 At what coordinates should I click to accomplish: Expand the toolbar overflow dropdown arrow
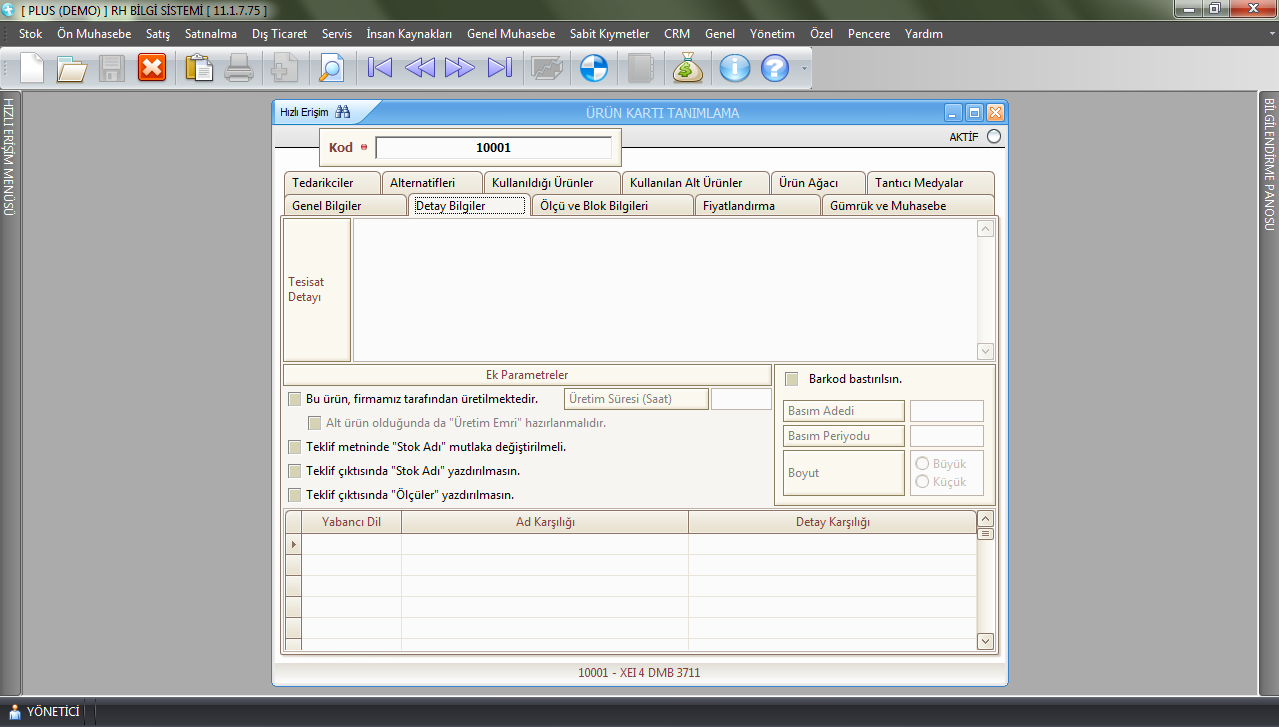click(x=803, y=69)
